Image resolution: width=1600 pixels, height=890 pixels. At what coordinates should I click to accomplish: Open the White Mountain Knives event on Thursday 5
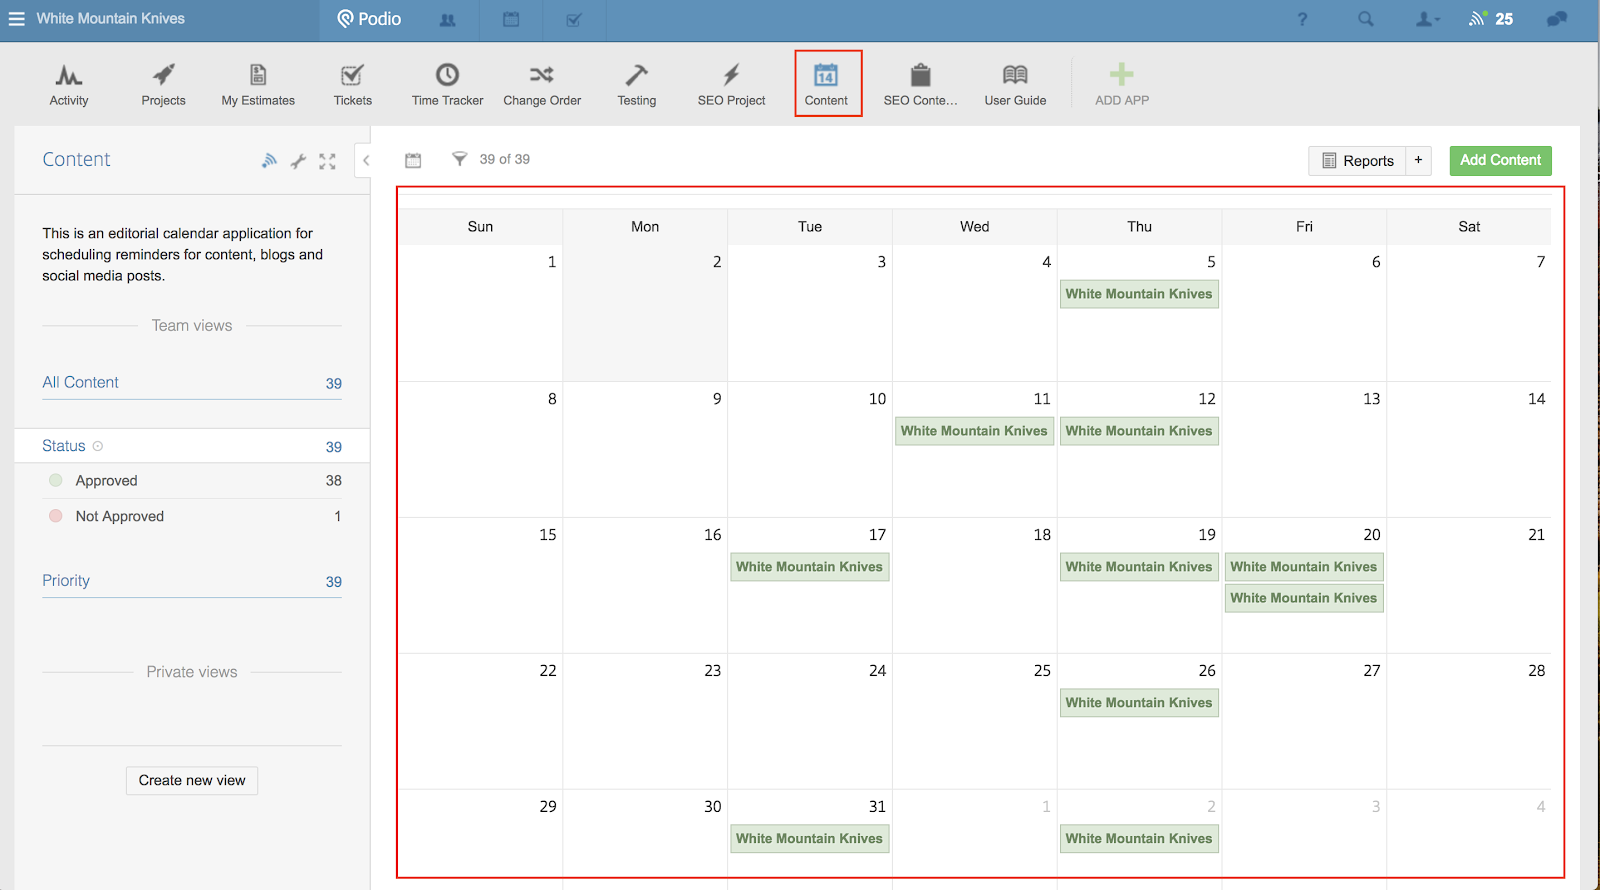click(1139, 294)
